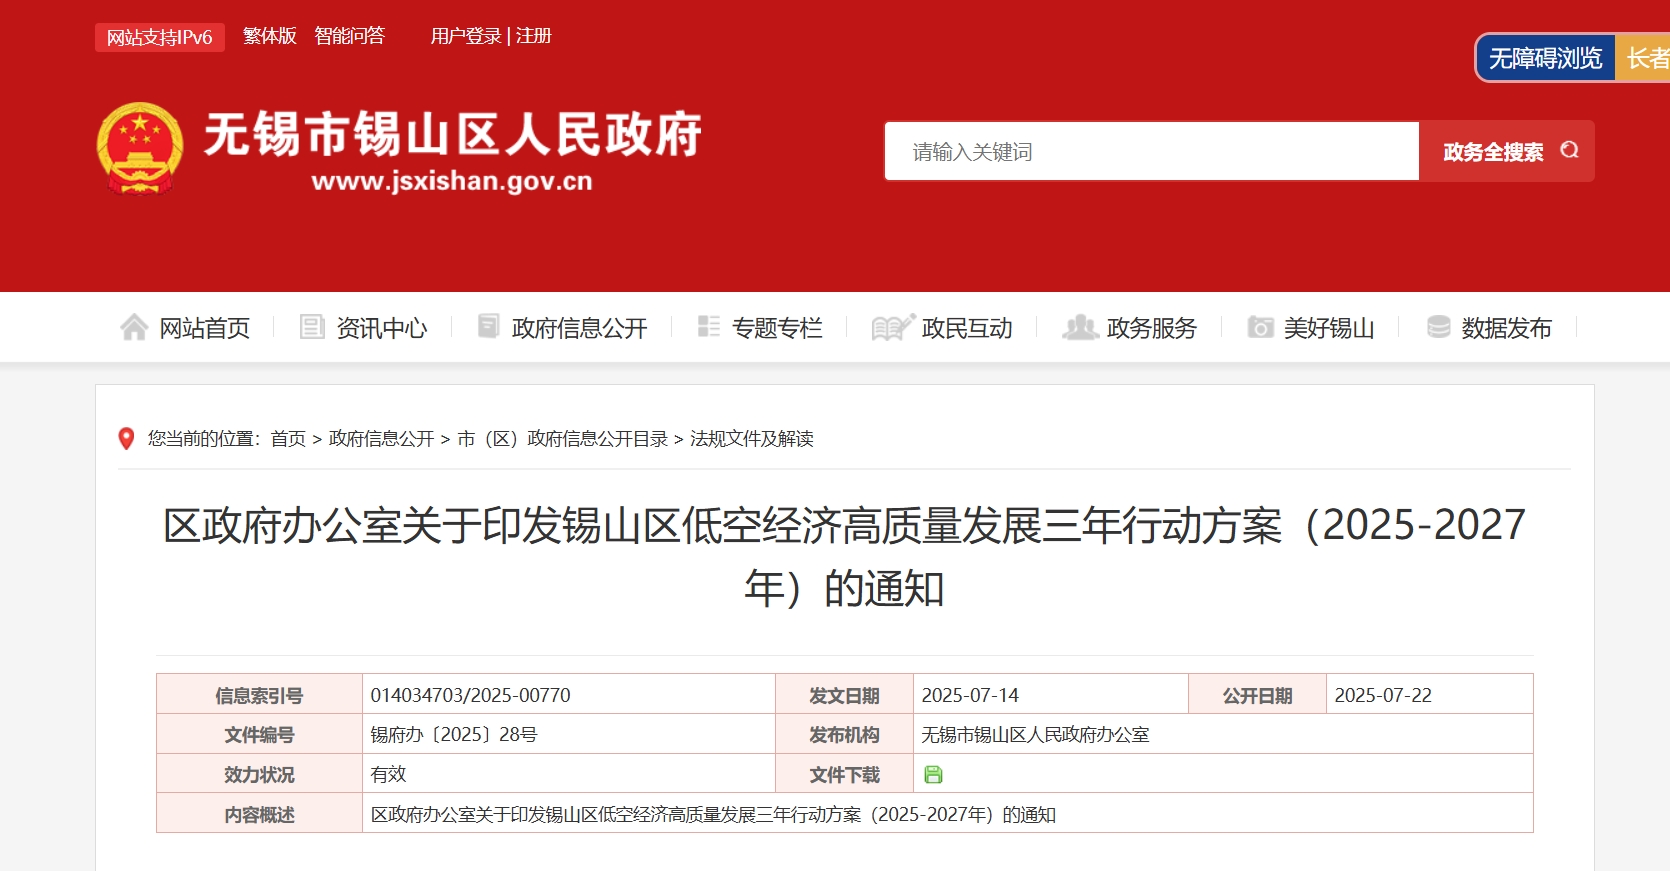Screen dimensions: 1670x871
Task: Click the national emblem logo
Action: tap(140, 148)
